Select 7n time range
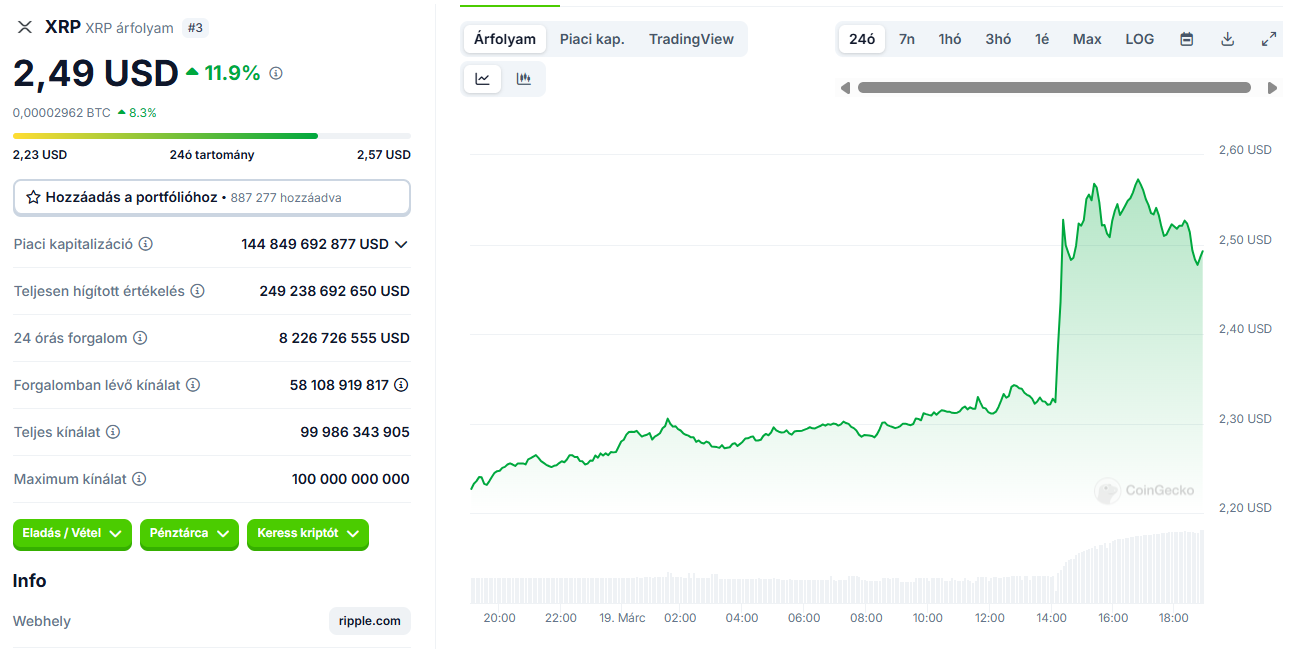Viewport: 1290px width, 653px height. pos(907,39)
